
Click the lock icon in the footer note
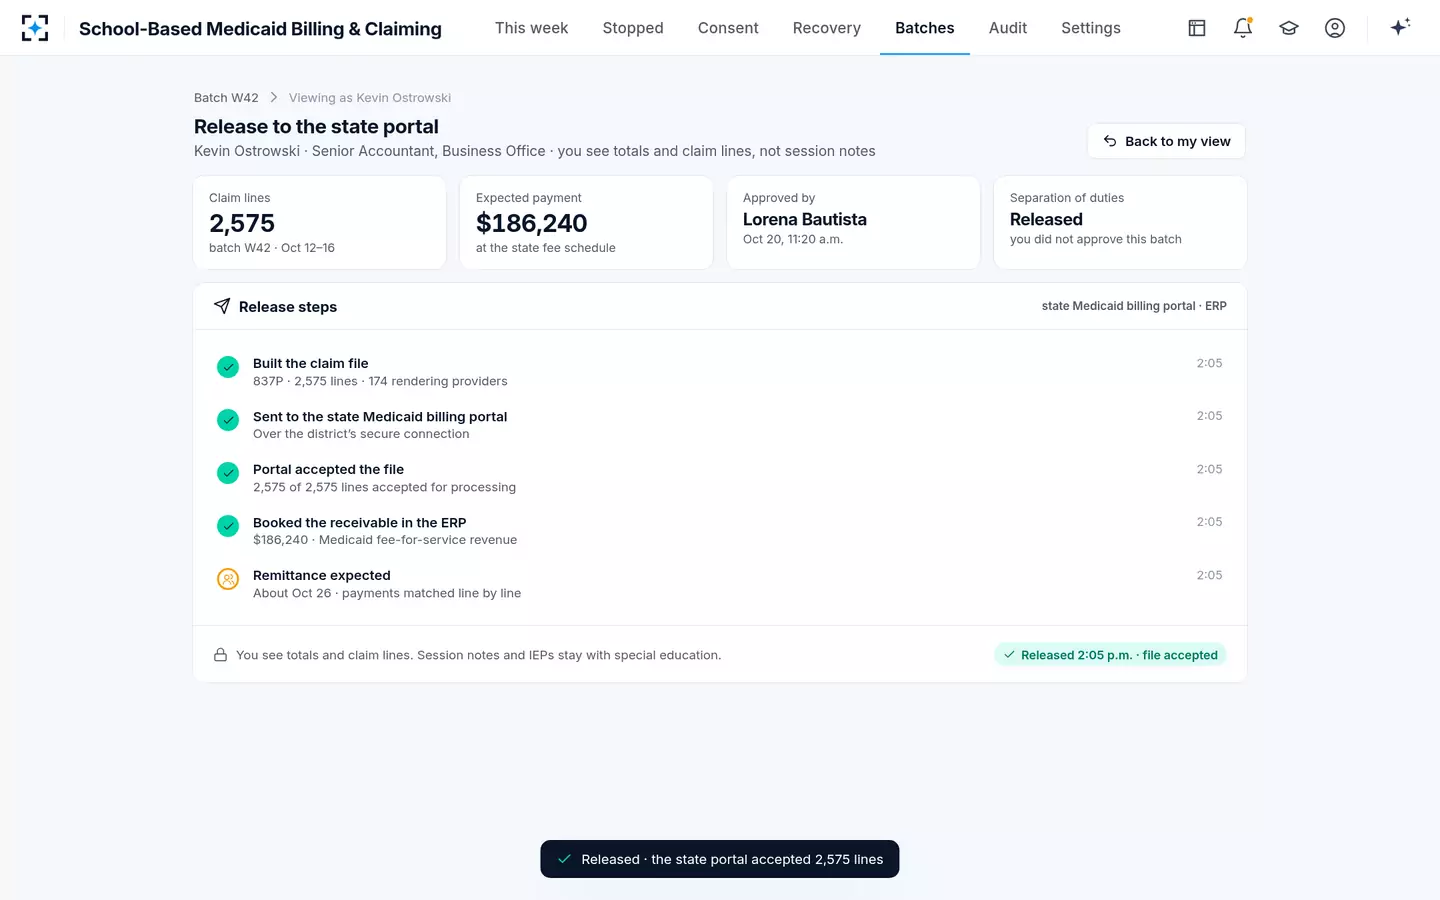(x=220, y=655)
